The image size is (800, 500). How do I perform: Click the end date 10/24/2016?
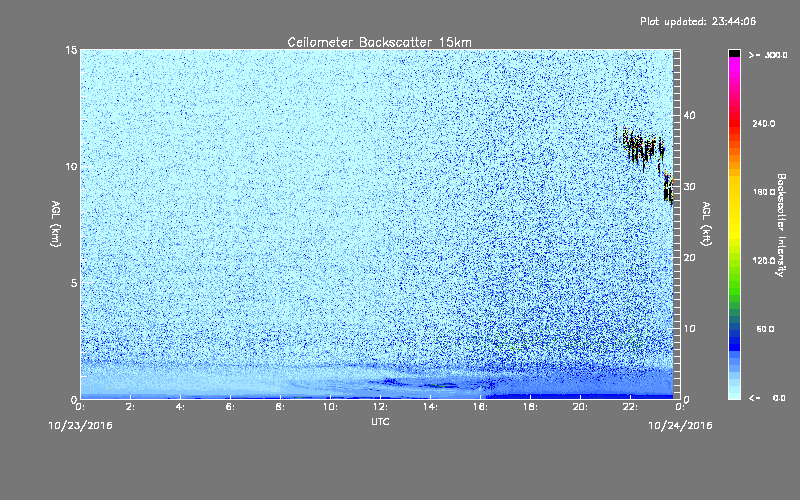tap(680, 425)
